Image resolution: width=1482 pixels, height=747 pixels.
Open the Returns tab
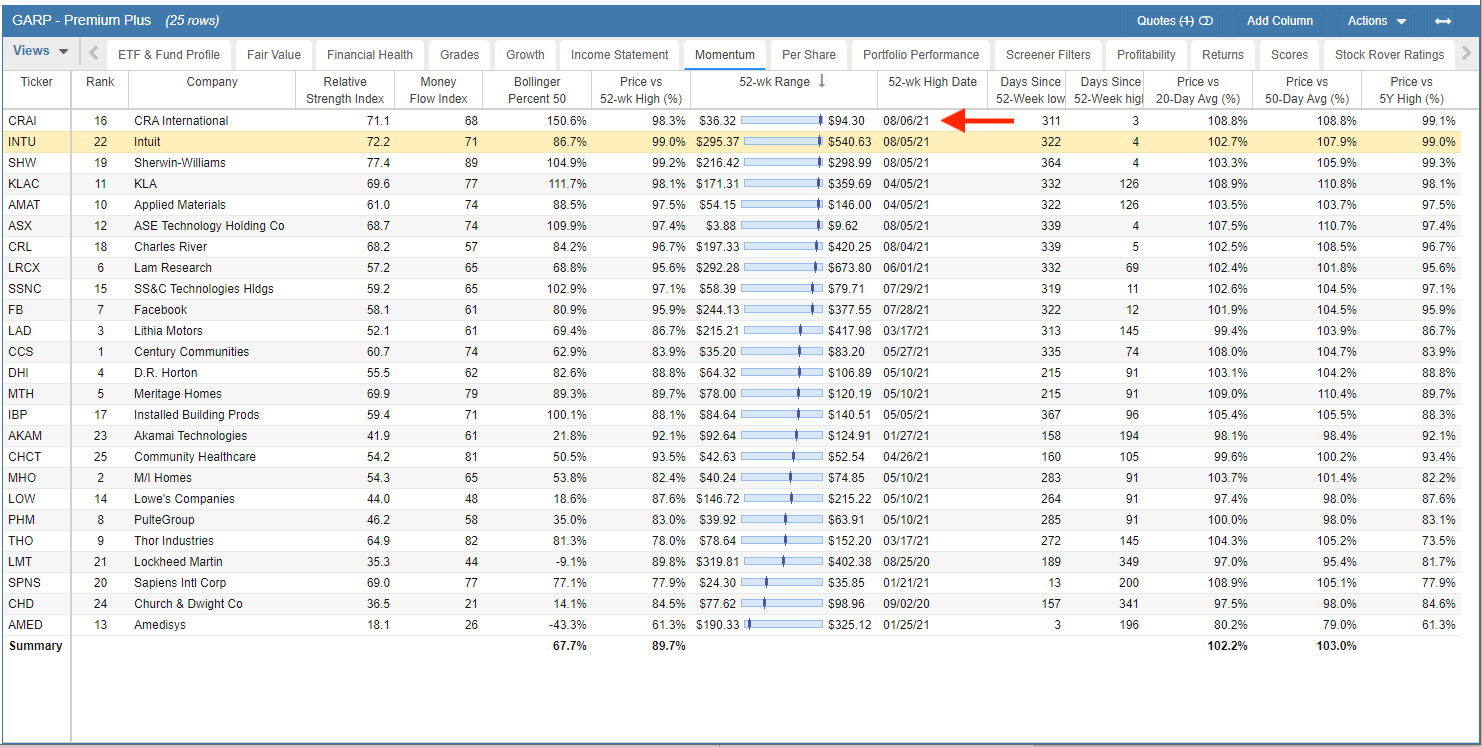pyautogui.click(x=1223, y=55)
